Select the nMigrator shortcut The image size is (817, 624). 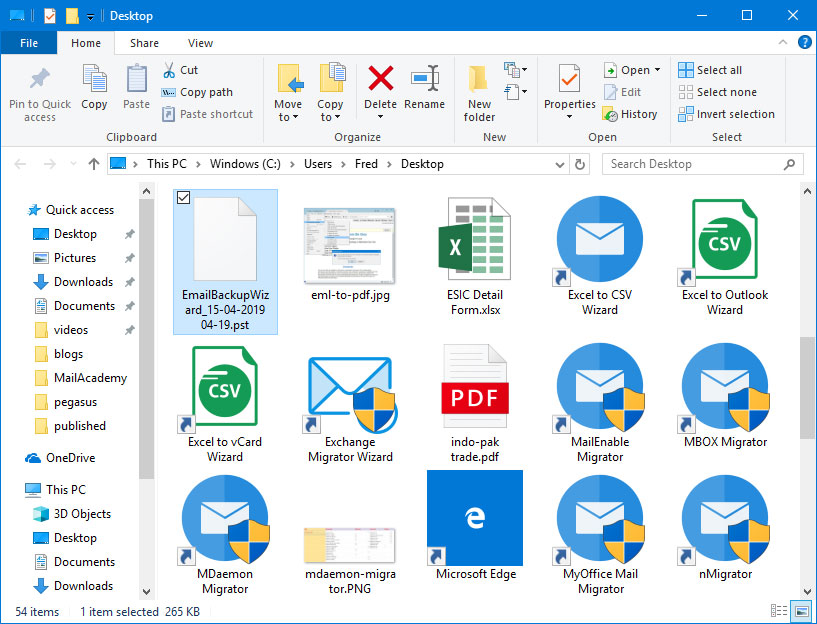(x=725, y=527)
